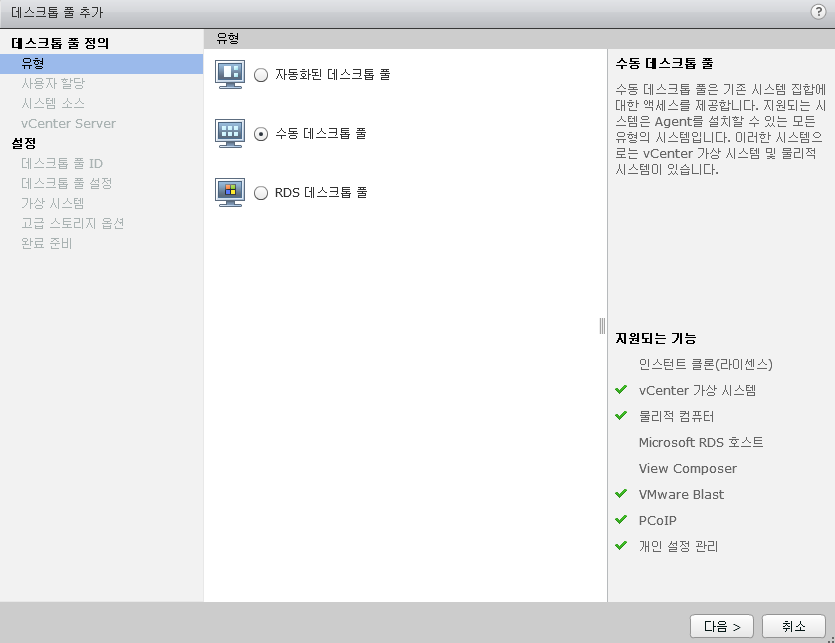The image size is (835, 643).
Task: Click the PCoIP feature text
Action: tap(658, 520)
